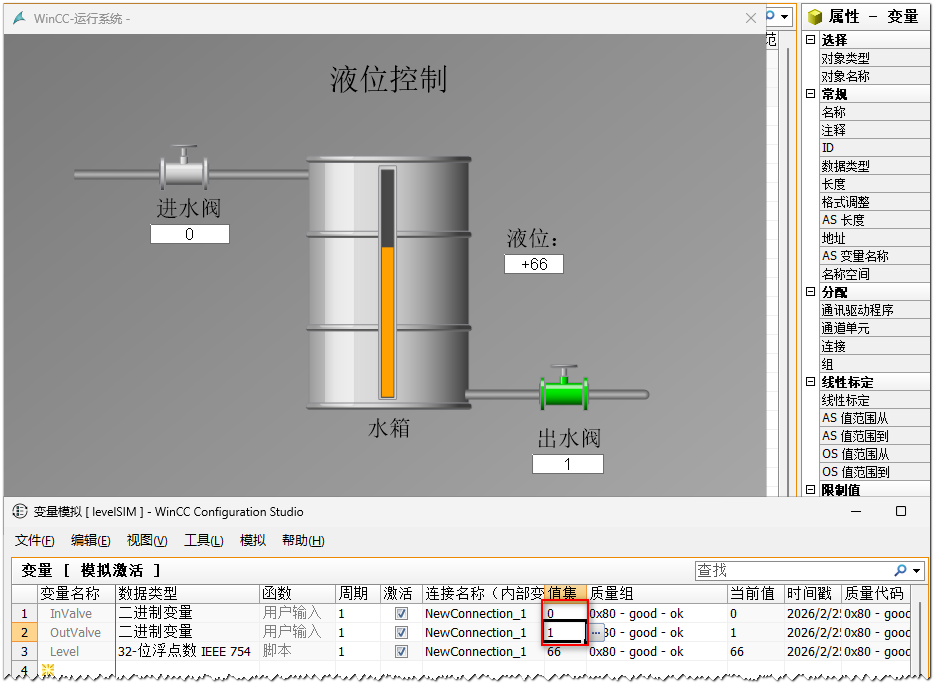The image size is (934, 690).
Task: Click the orange level bar in the tank
Action: click(x=387, y=320)
